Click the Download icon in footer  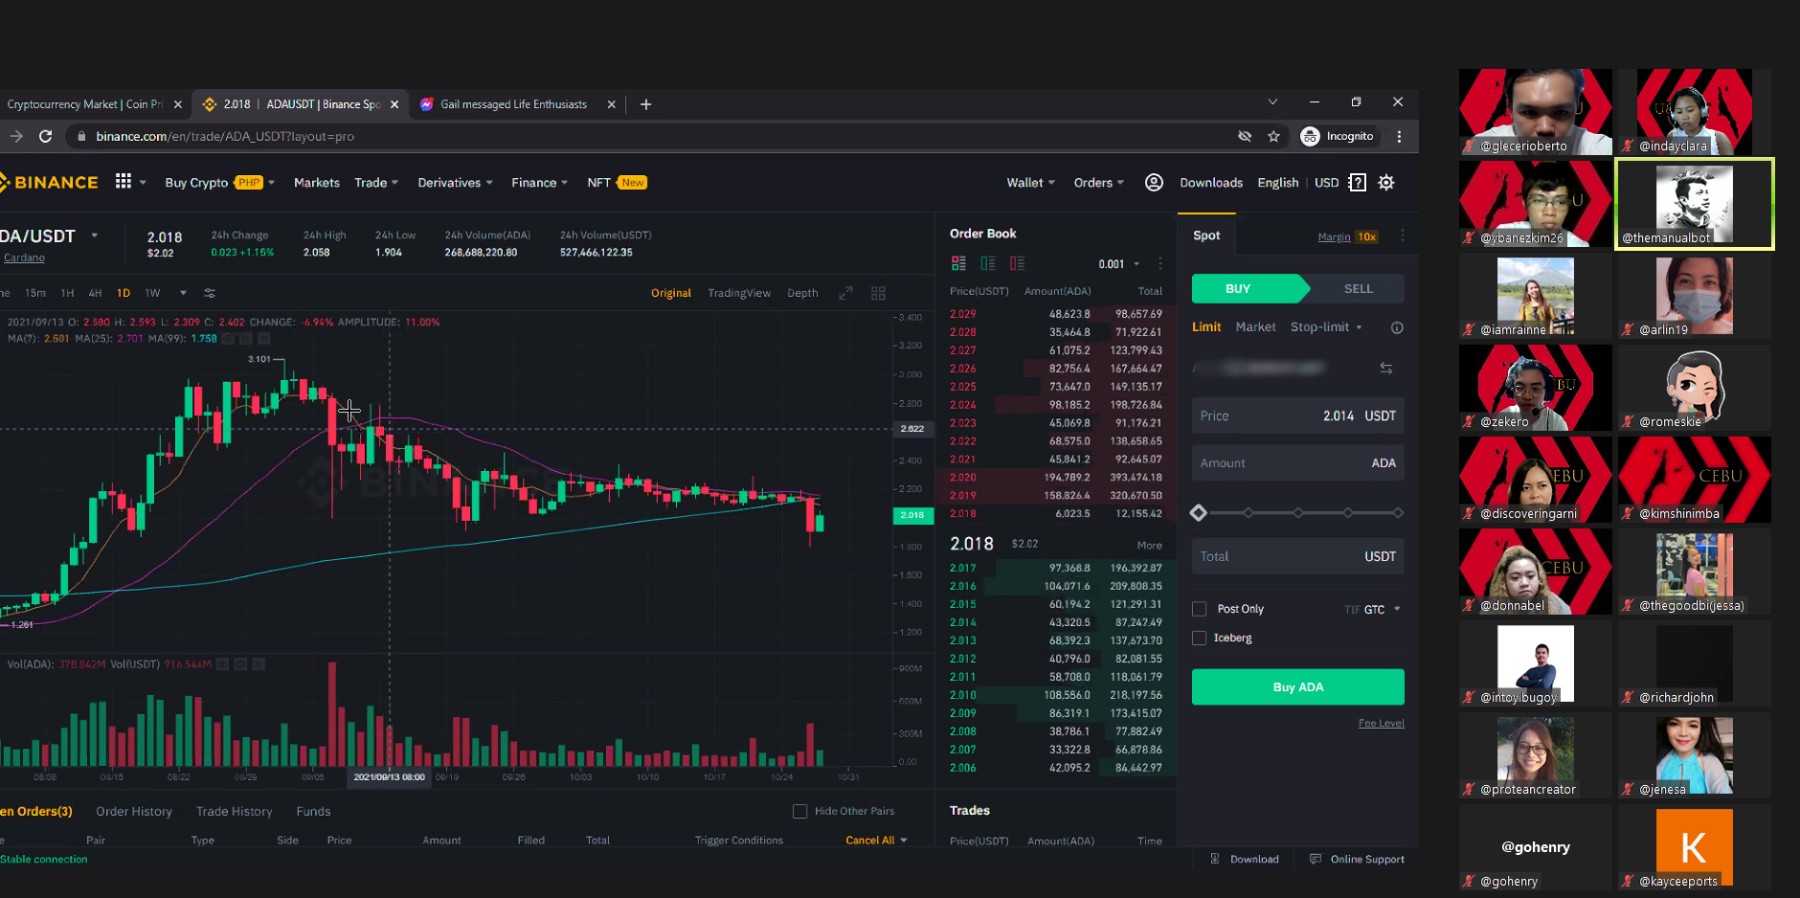pos(1215,859)
